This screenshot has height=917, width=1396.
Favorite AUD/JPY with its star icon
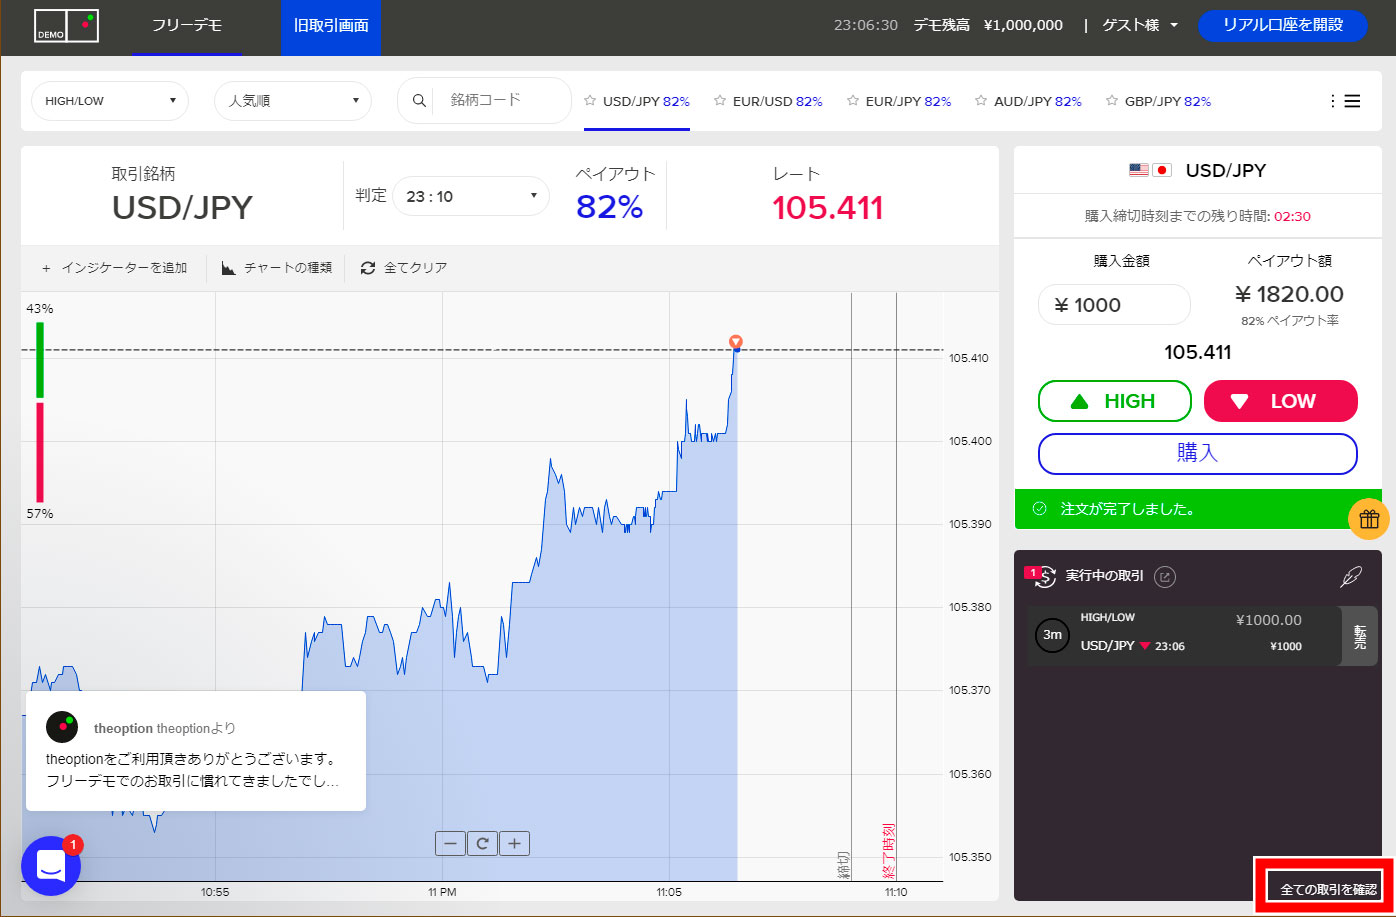[x=981, y=101]
